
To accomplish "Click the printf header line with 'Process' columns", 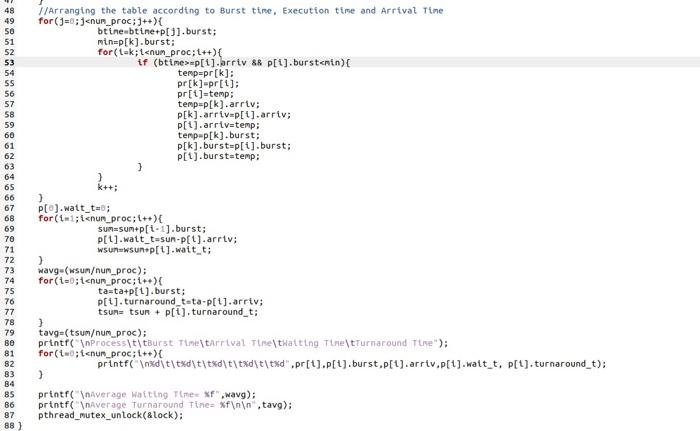I will [x=243, y=343].
